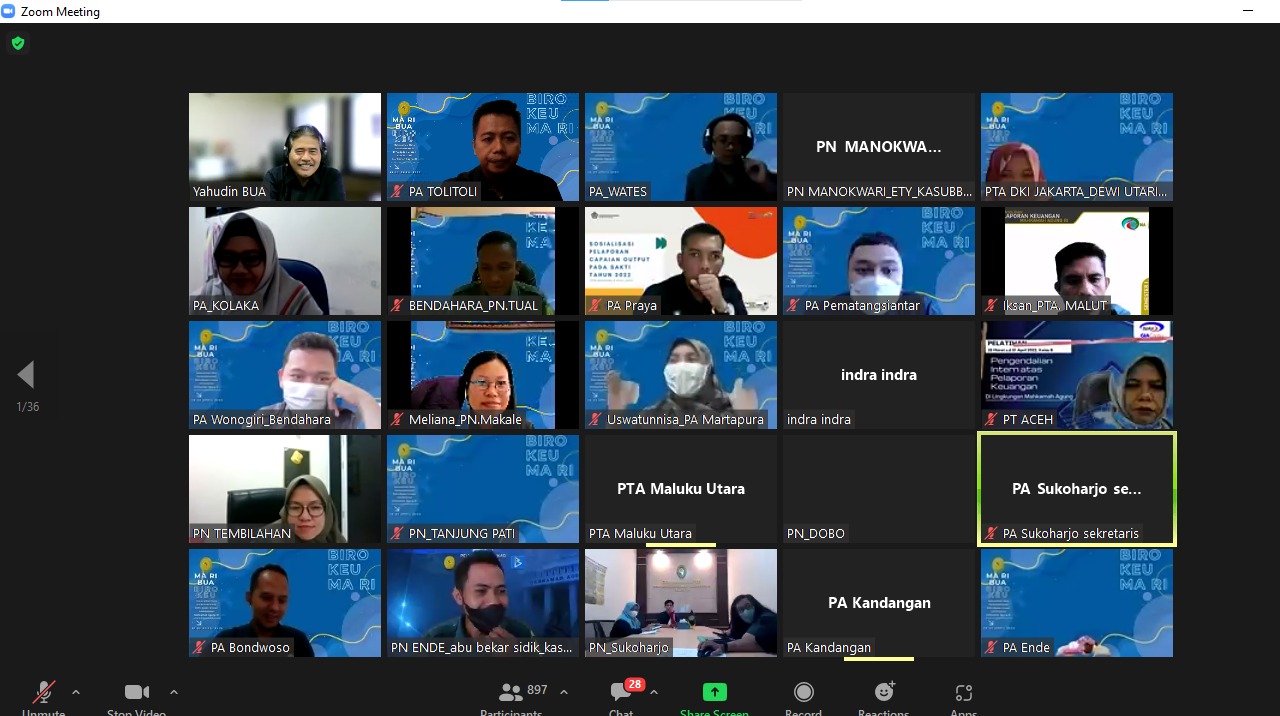Go to previous gallery page arrow
1280x716 pixels.
(26, 375)
